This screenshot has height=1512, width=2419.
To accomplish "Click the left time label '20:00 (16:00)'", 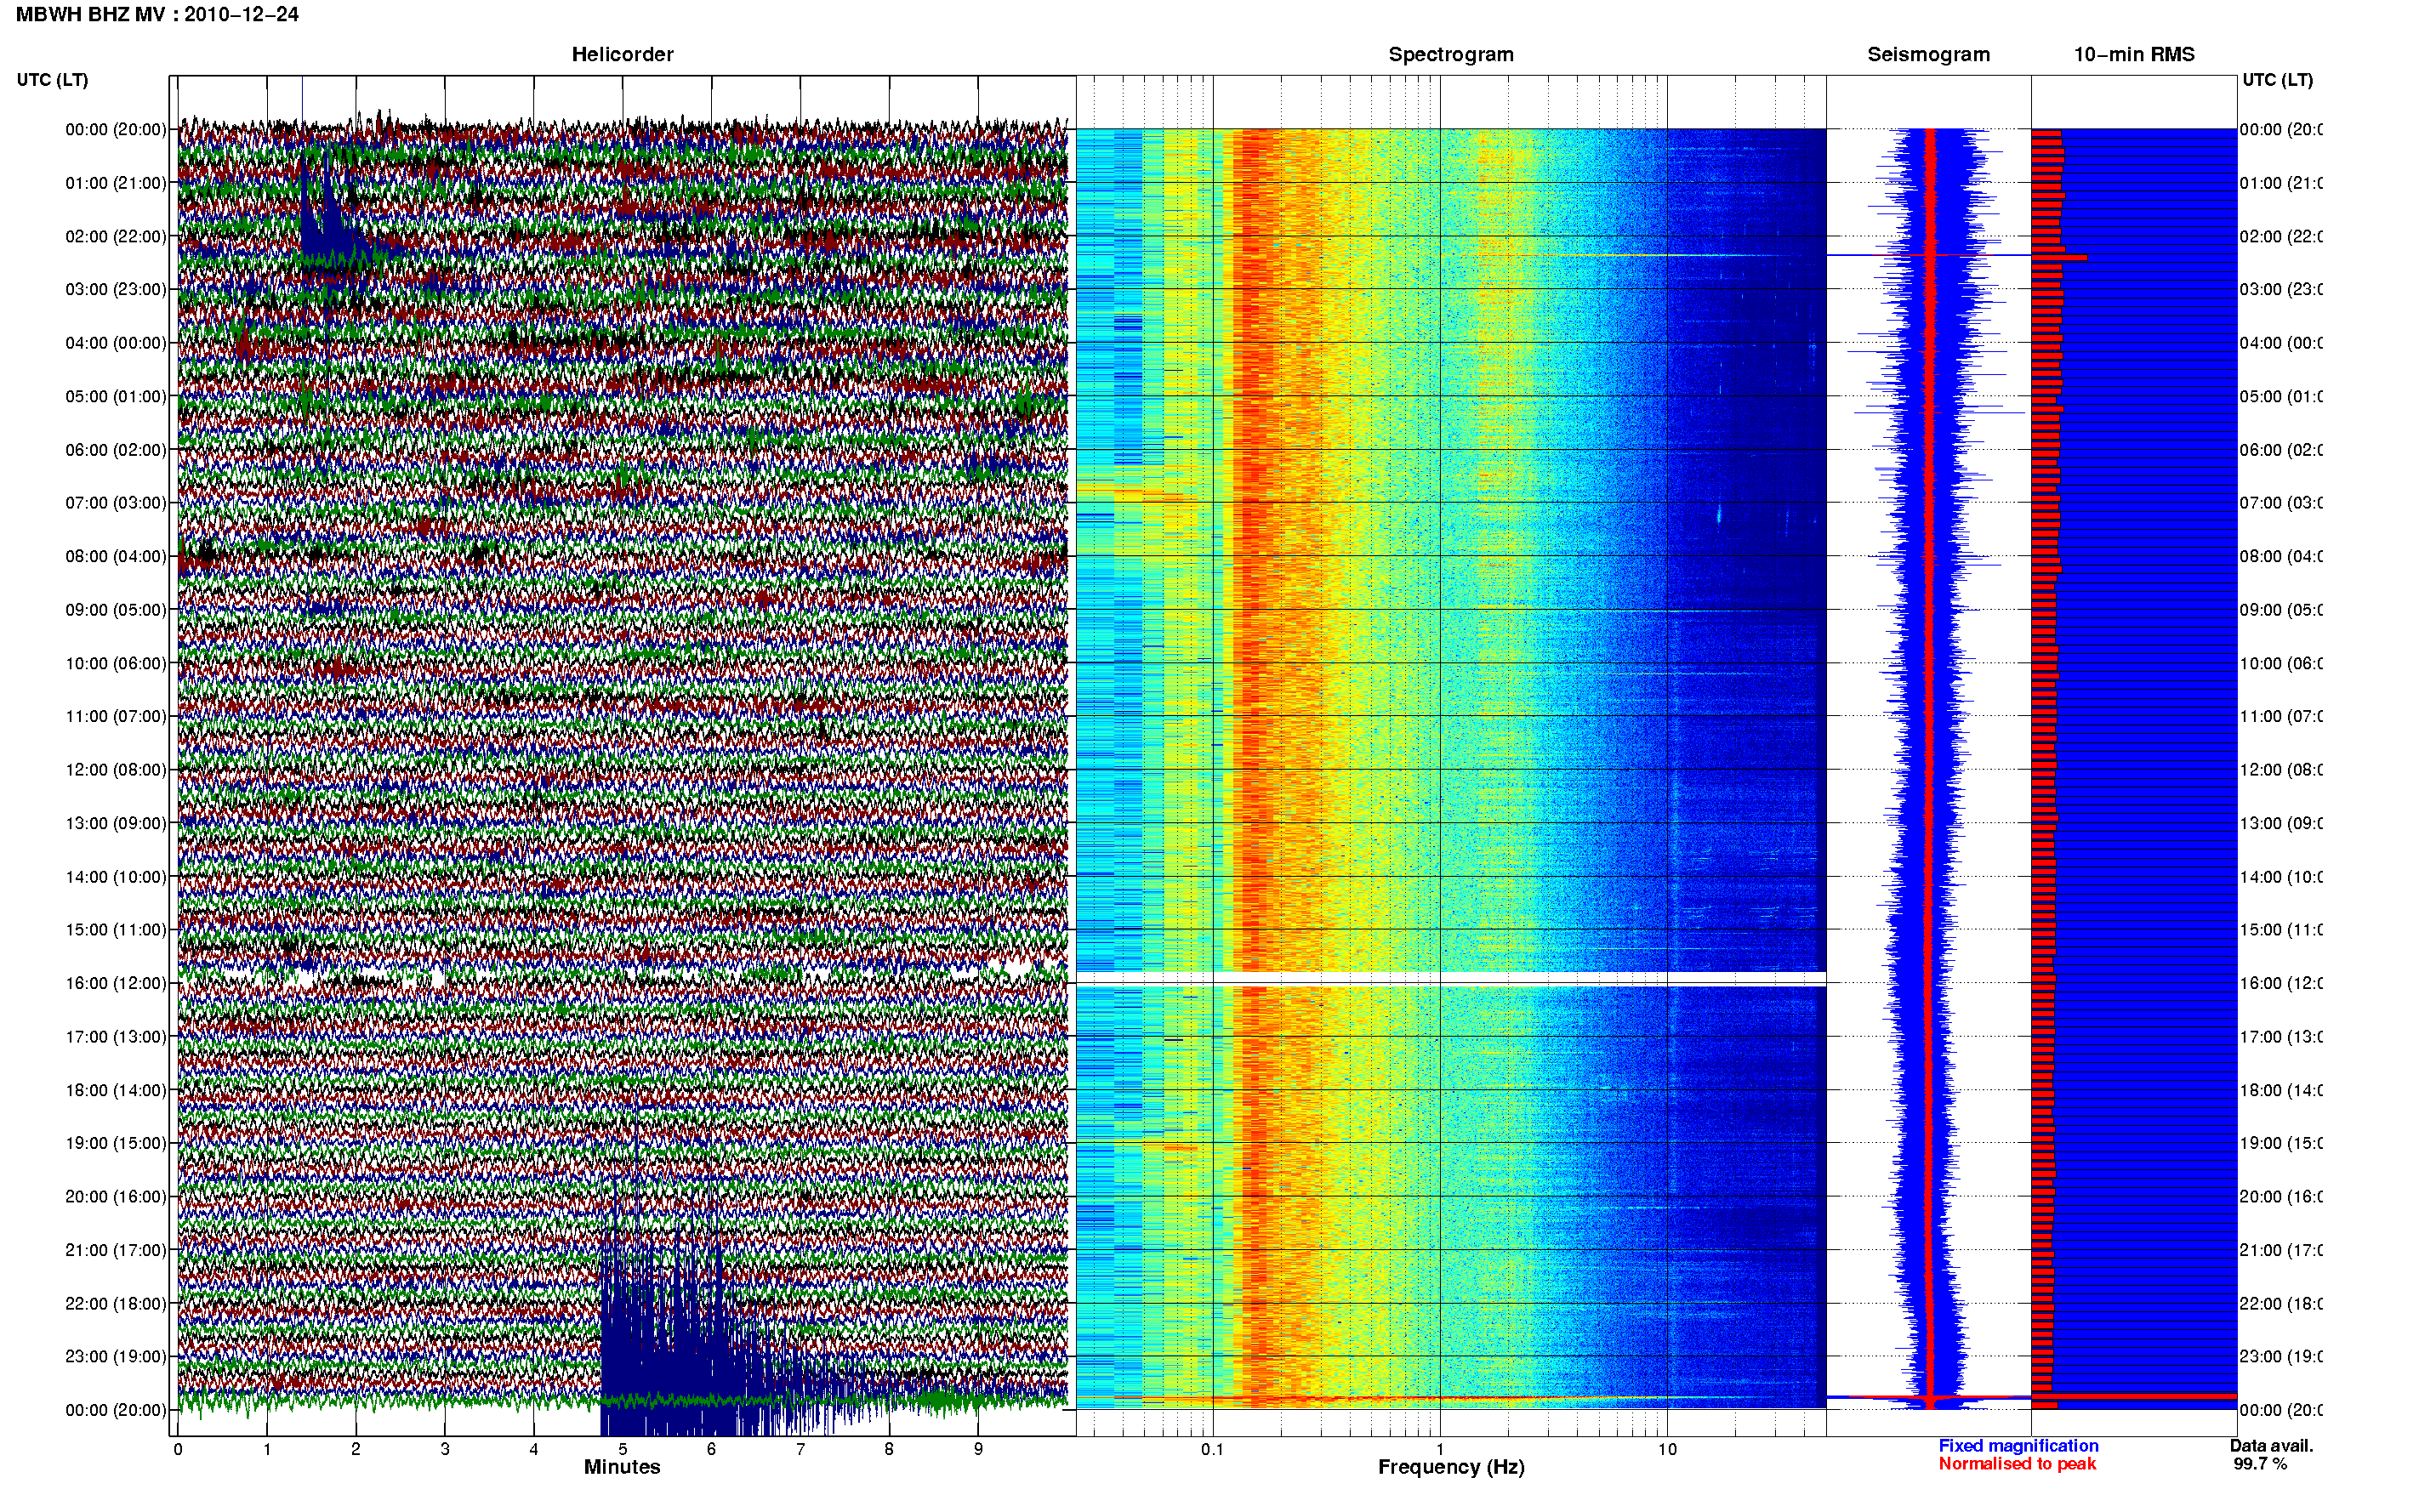I will point(116,1197).
